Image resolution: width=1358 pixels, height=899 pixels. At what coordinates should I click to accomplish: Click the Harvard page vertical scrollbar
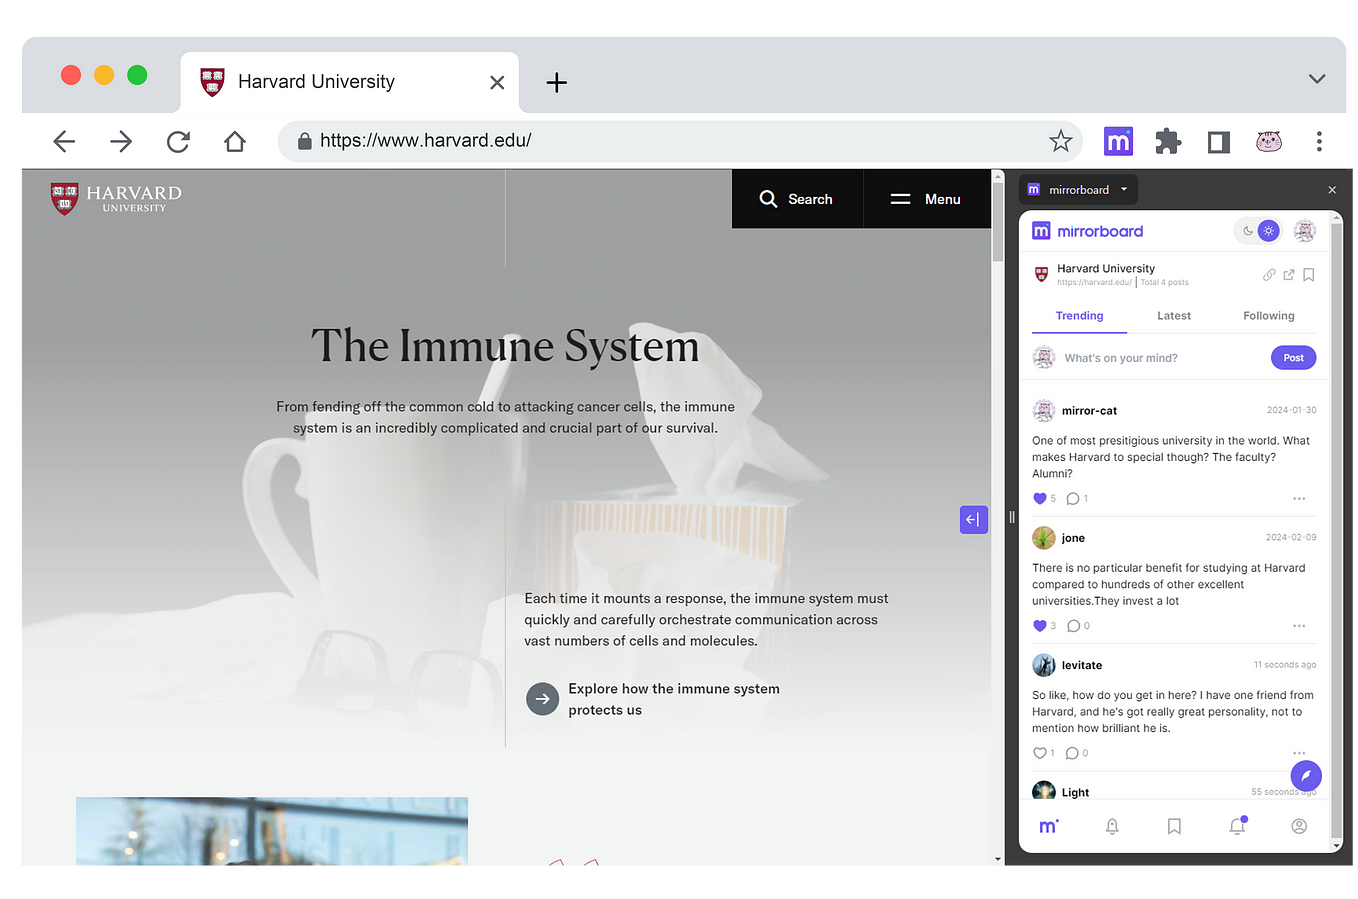click(x=998, y=220)
